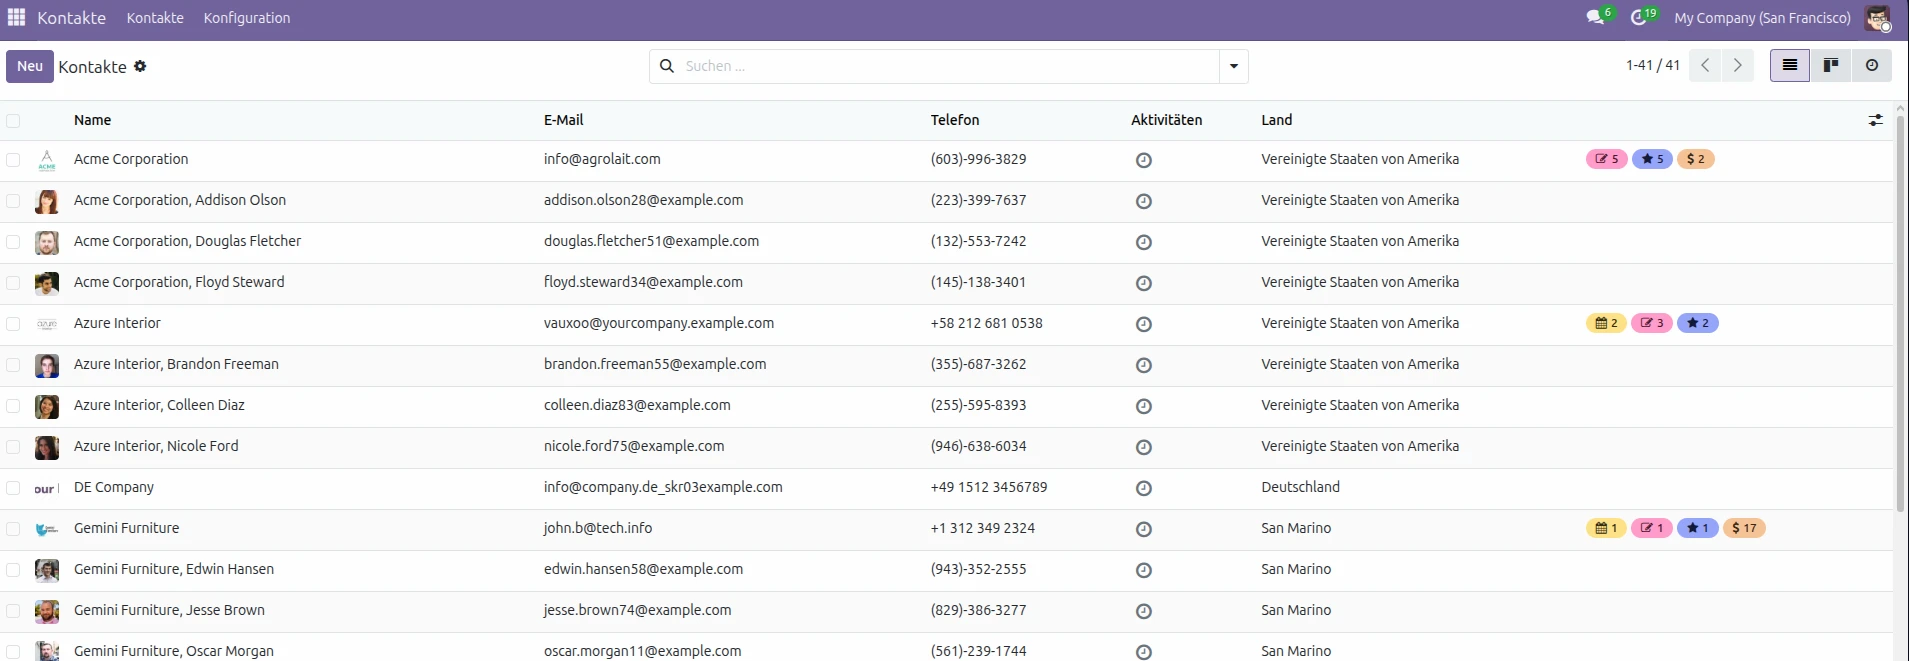Click the gear icon next to Kontakte
The height and width of the screenshot is (661, 1909).
click(140, 66)
